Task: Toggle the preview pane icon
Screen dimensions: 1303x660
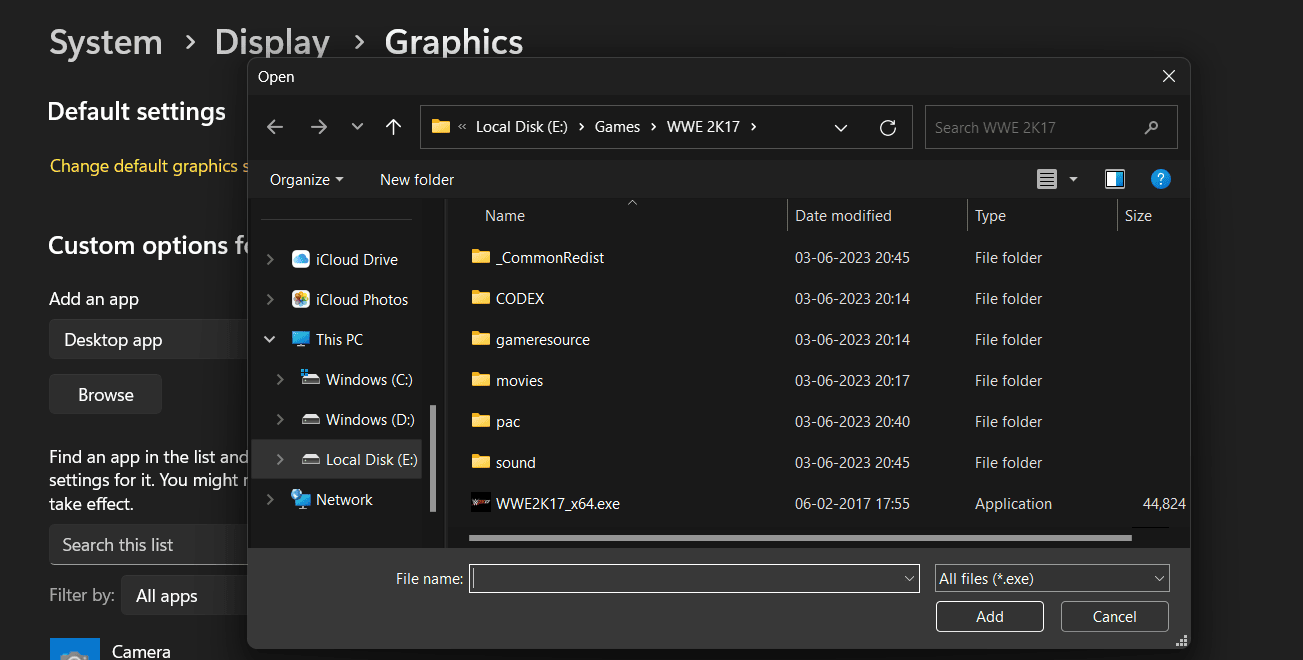Action: 1114,178
